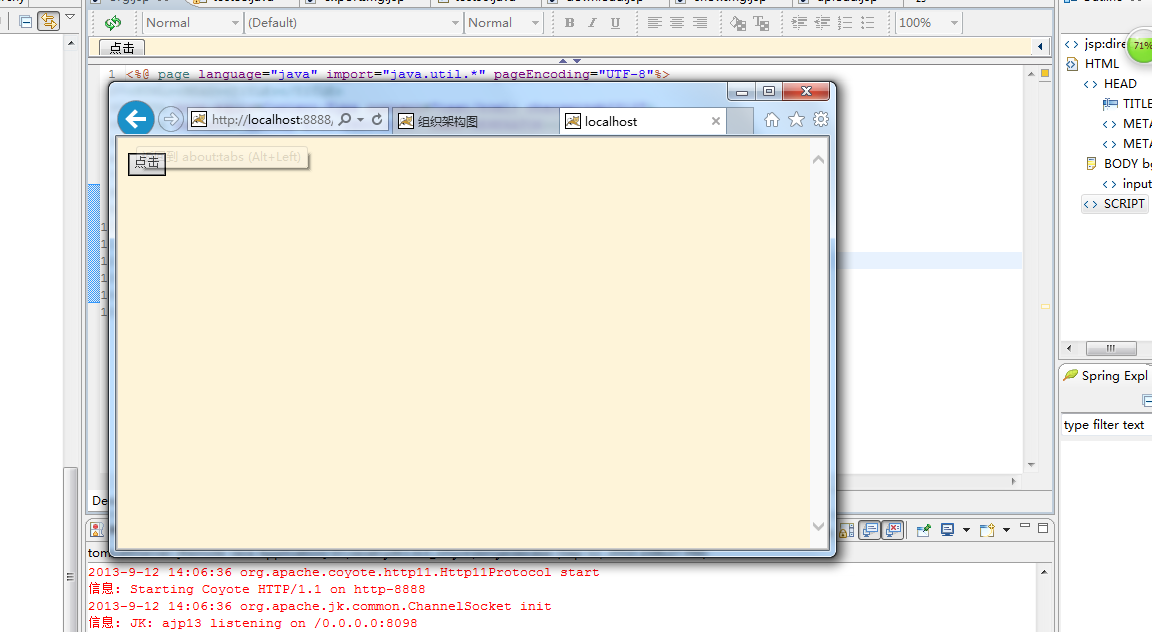
Task: Pin the console view
Action: 924,530
